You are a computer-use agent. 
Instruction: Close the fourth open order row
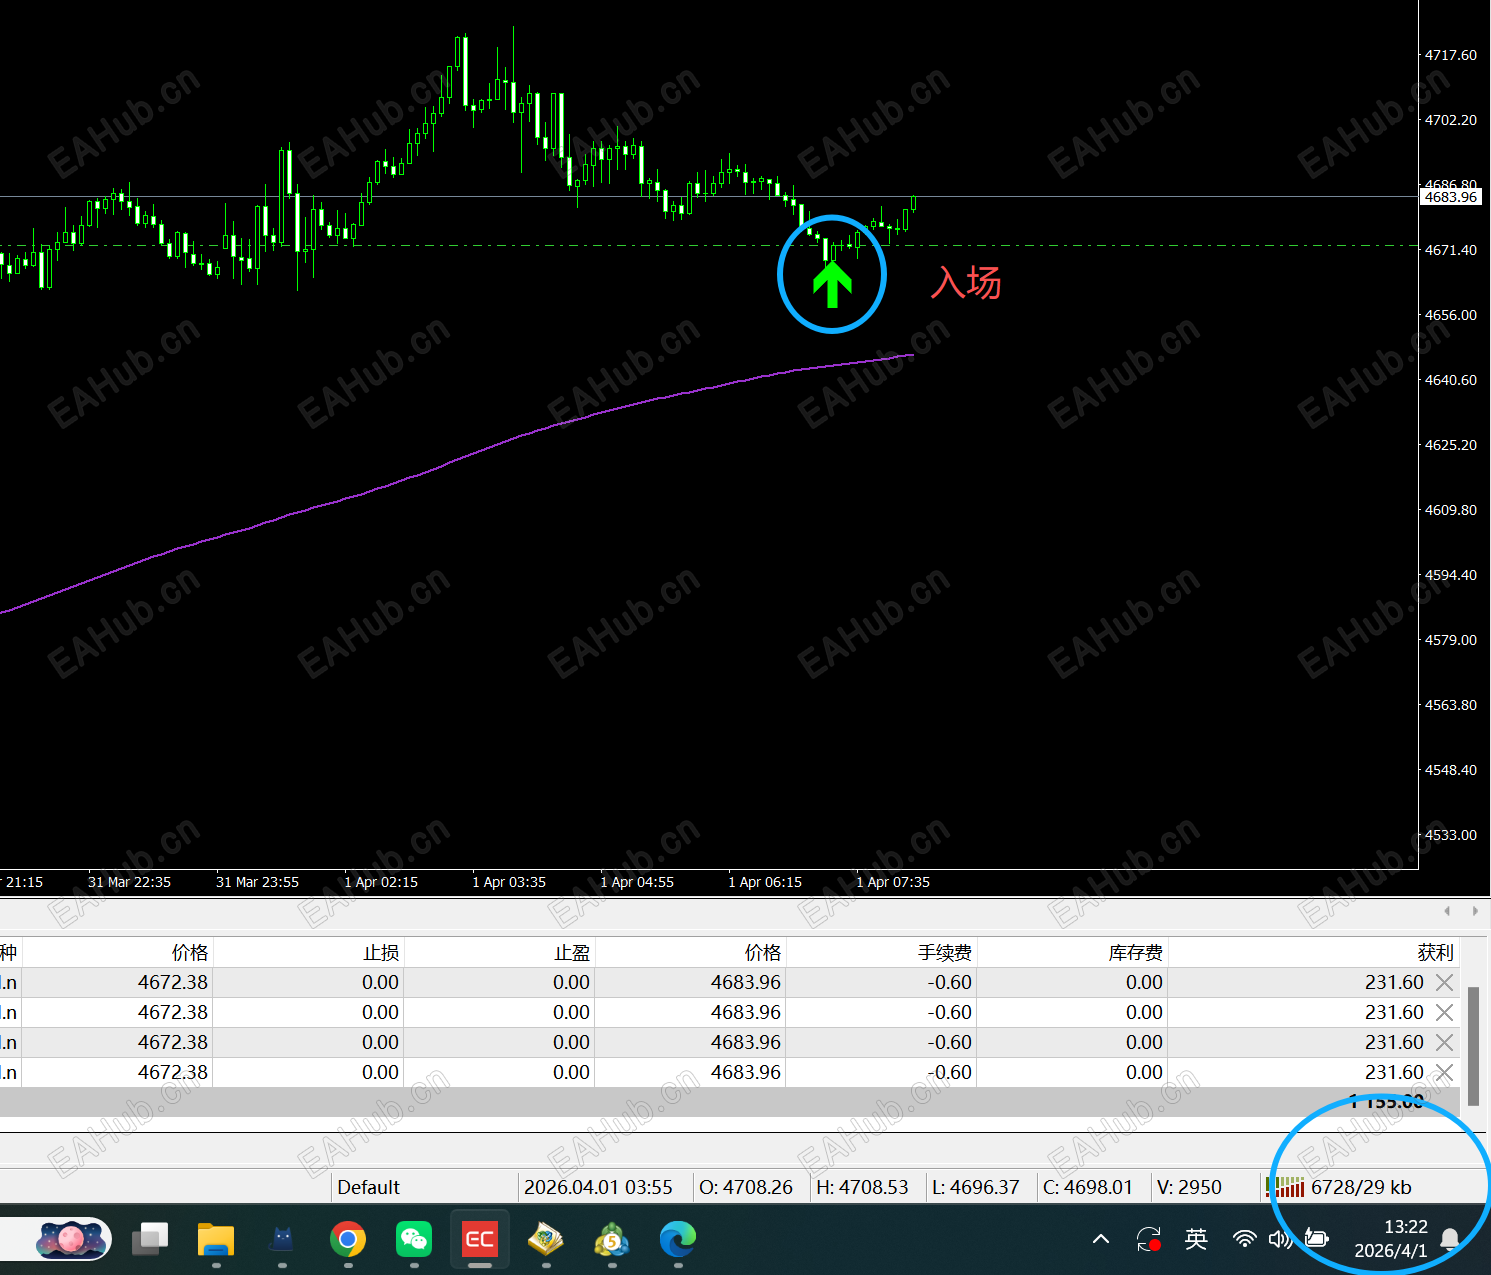[1444, 1073]
